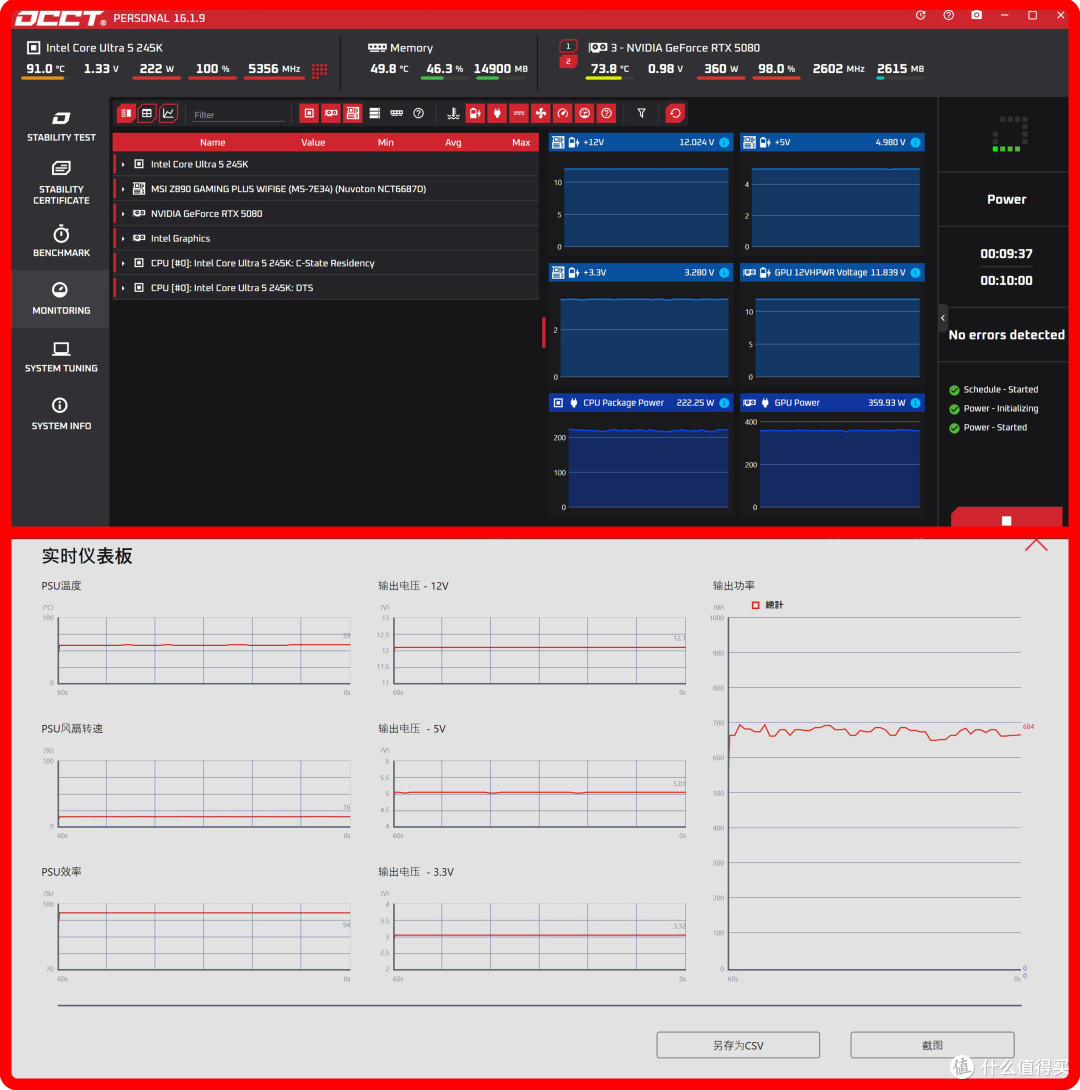This screenshot has width=1080, height=1090.
Task: Toggle memory module sensors filter
Action: [x=396, y=113]
